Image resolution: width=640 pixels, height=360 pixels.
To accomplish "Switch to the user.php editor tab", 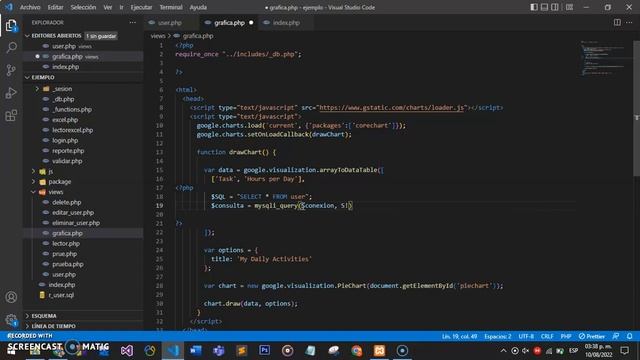I will click(169, 22).
